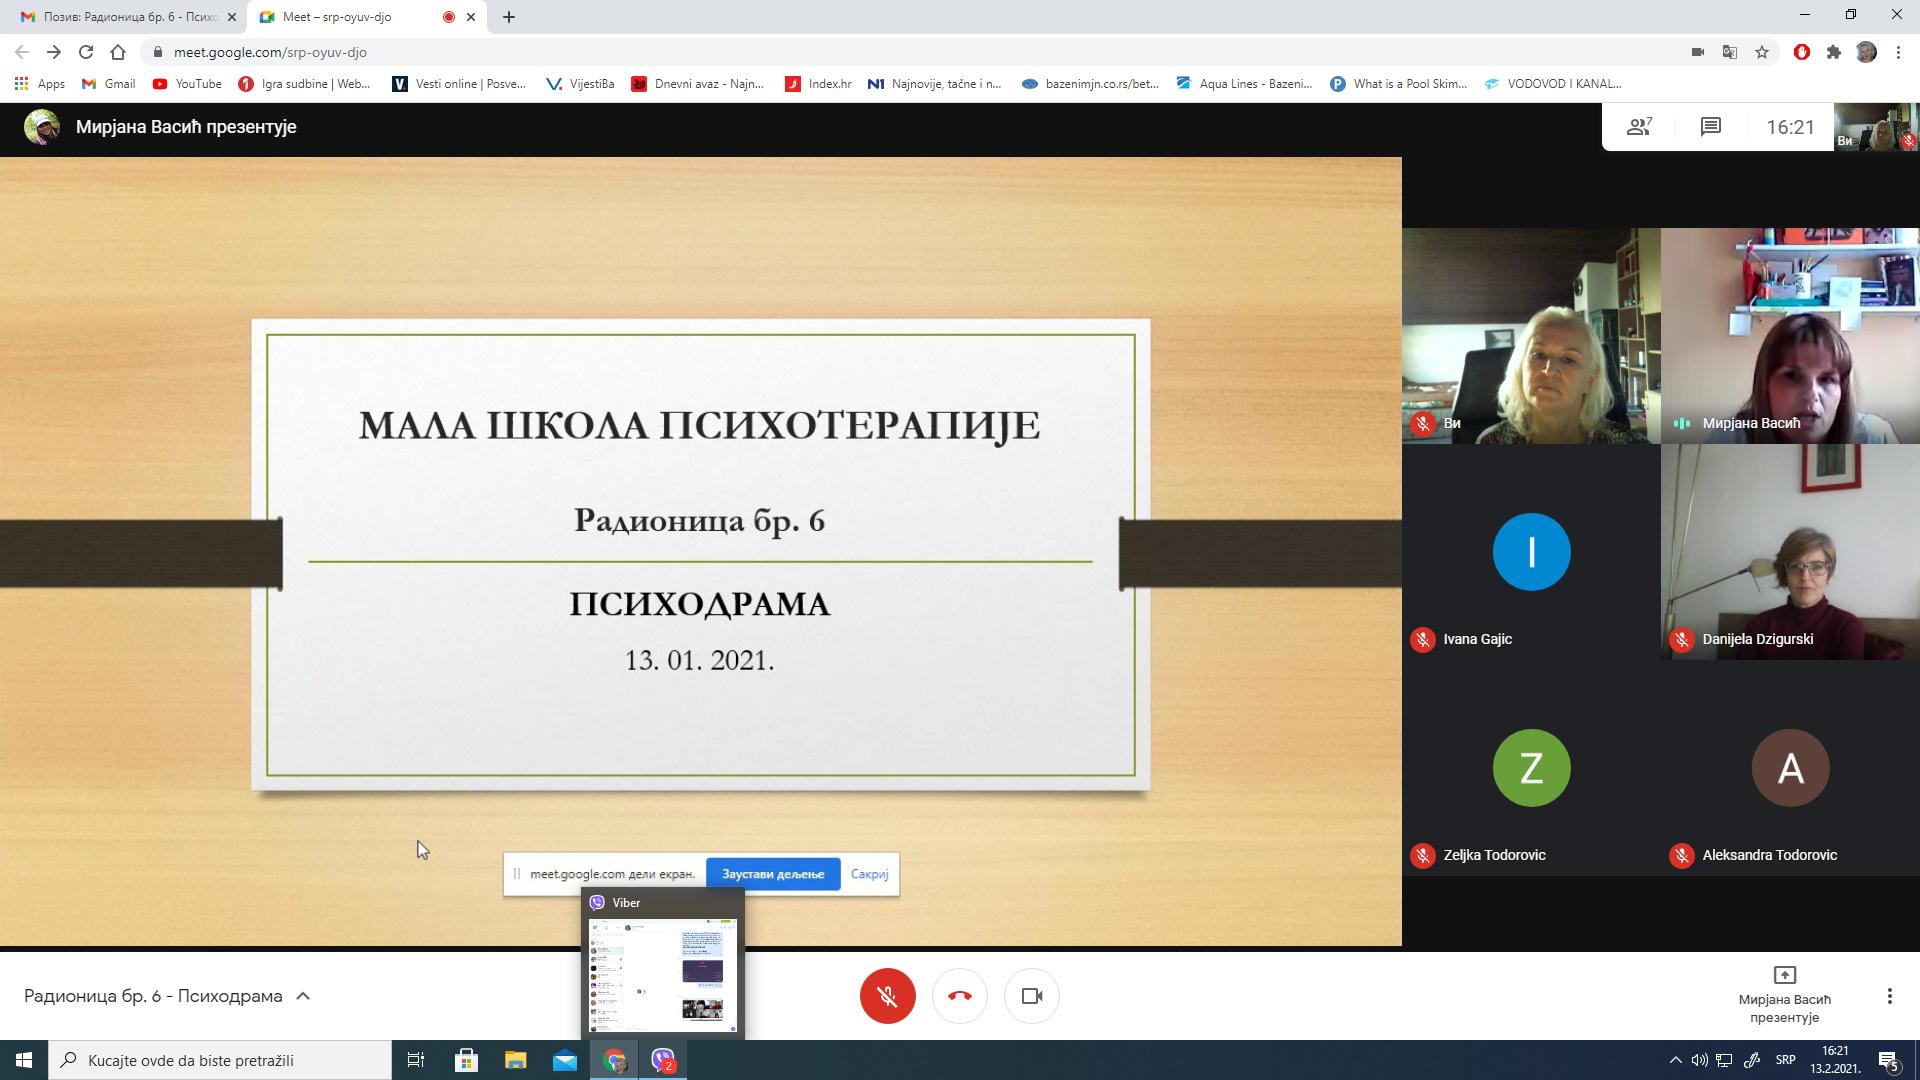1920x1080 pixels.
Task: Bookmark this page with the star icon
Action: click(1762, 52)
